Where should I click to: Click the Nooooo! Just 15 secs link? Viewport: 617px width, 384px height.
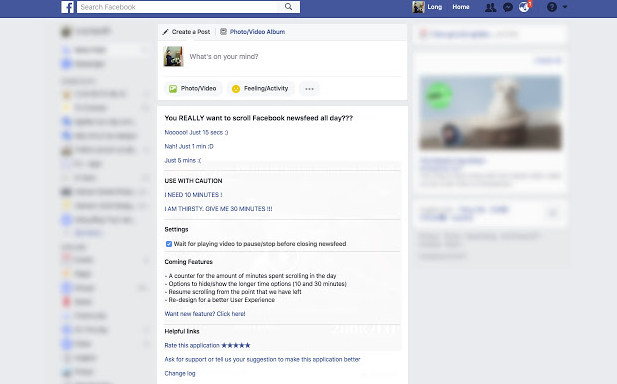pyautogui.click(x=196, y=133)
